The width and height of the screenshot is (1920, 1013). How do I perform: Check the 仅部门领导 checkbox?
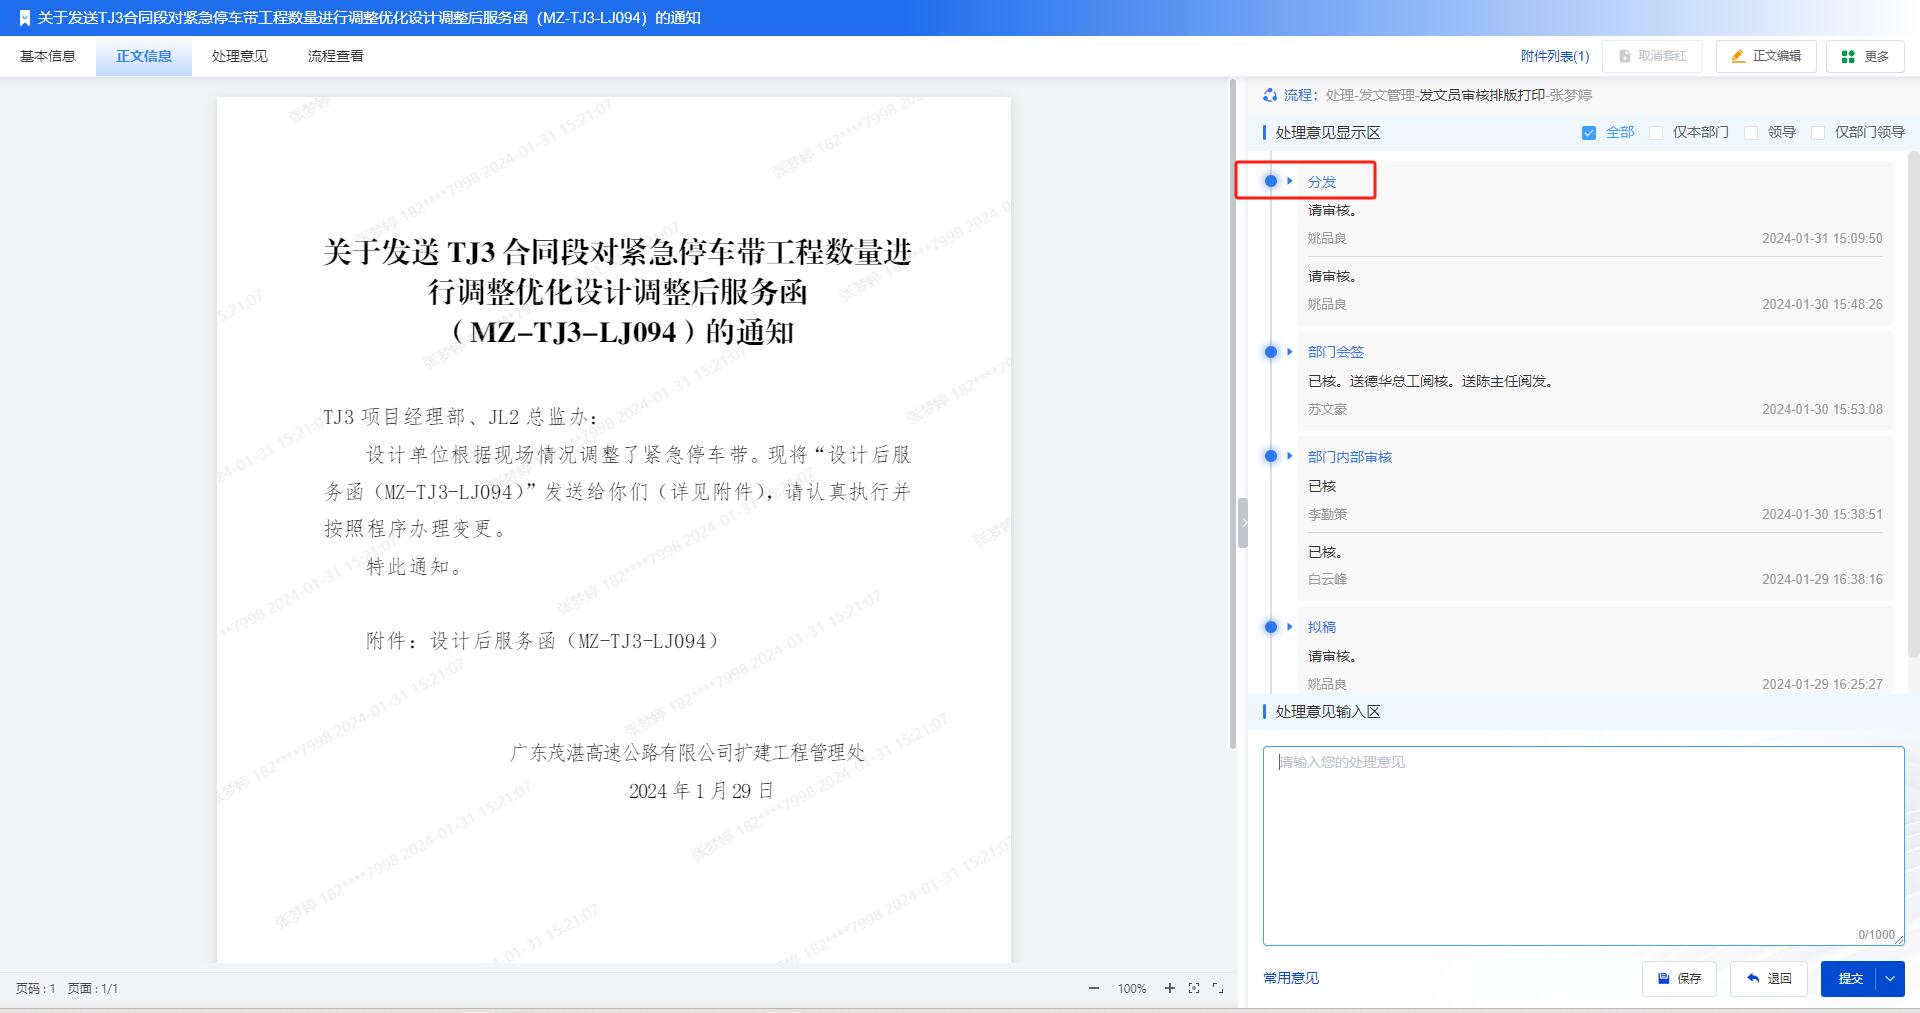[x=1818, y=133]
